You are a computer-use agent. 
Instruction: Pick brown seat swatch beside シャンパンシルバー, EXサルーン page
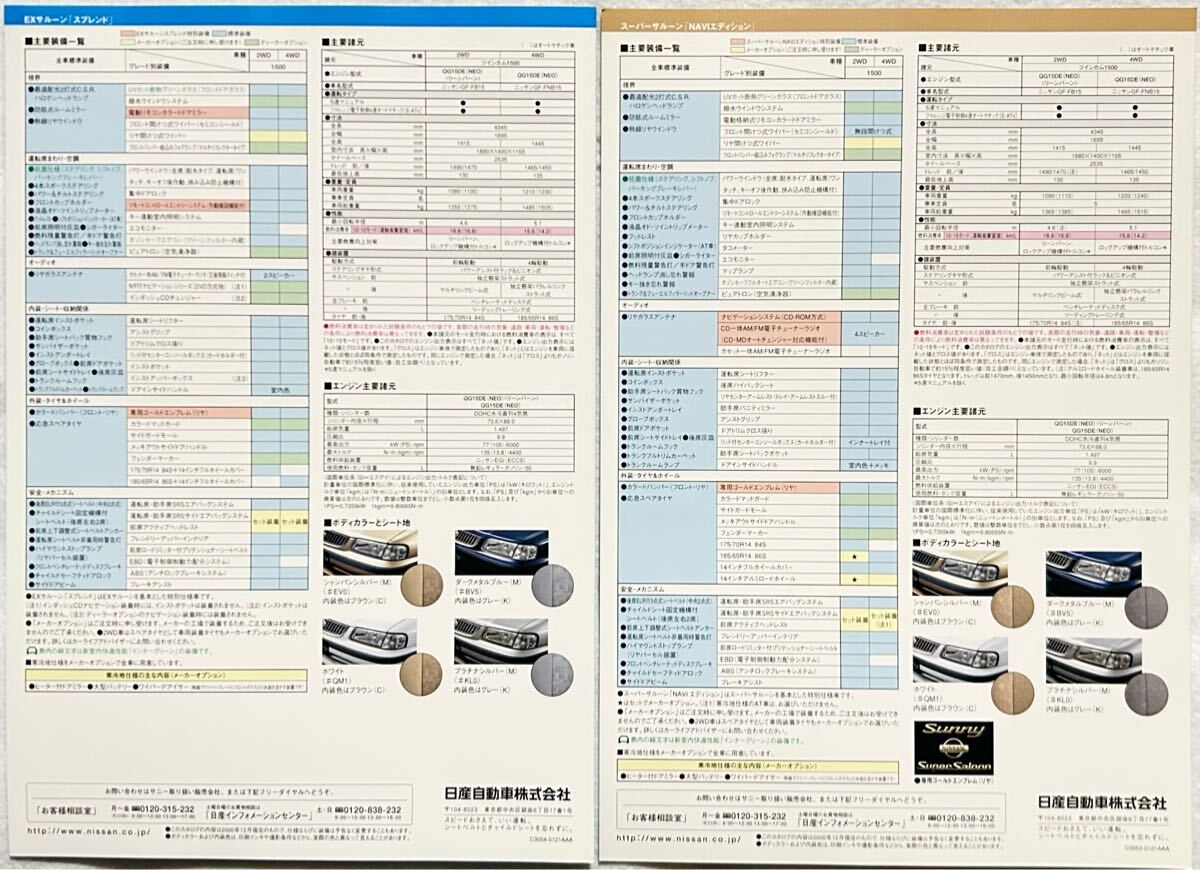[x=421, y=585]
